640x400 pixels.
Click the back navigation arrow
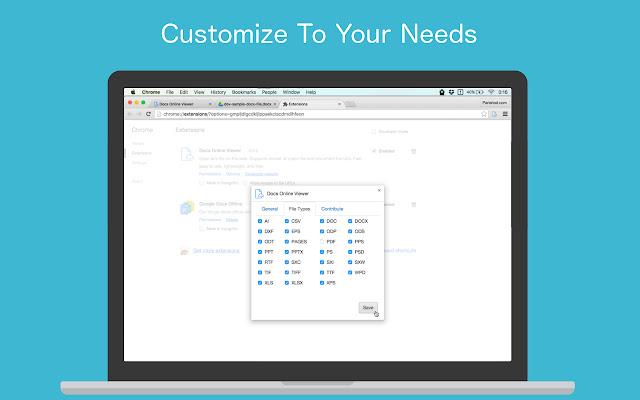pyautogui.click(x=130, y=114)
